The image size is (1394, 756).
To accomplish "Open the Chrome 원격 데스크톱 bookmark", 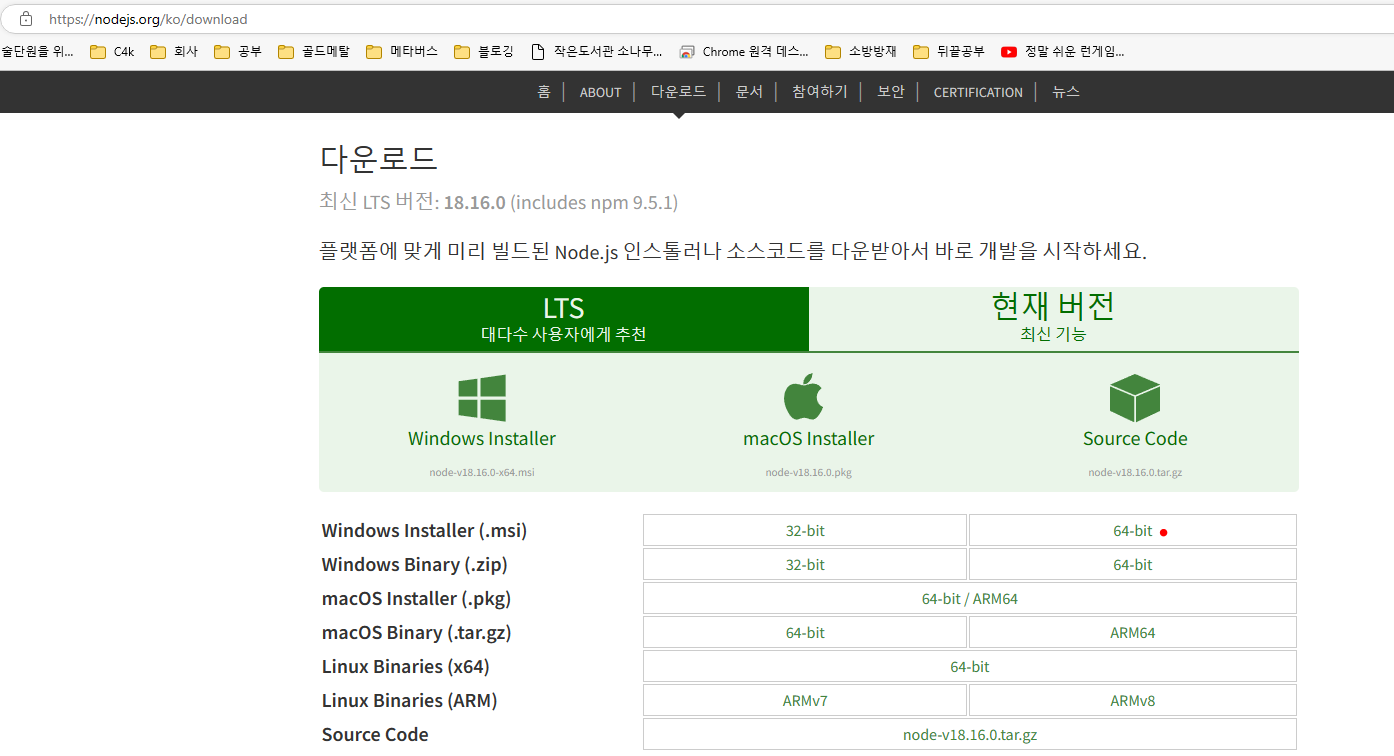I will coord(744,52).
